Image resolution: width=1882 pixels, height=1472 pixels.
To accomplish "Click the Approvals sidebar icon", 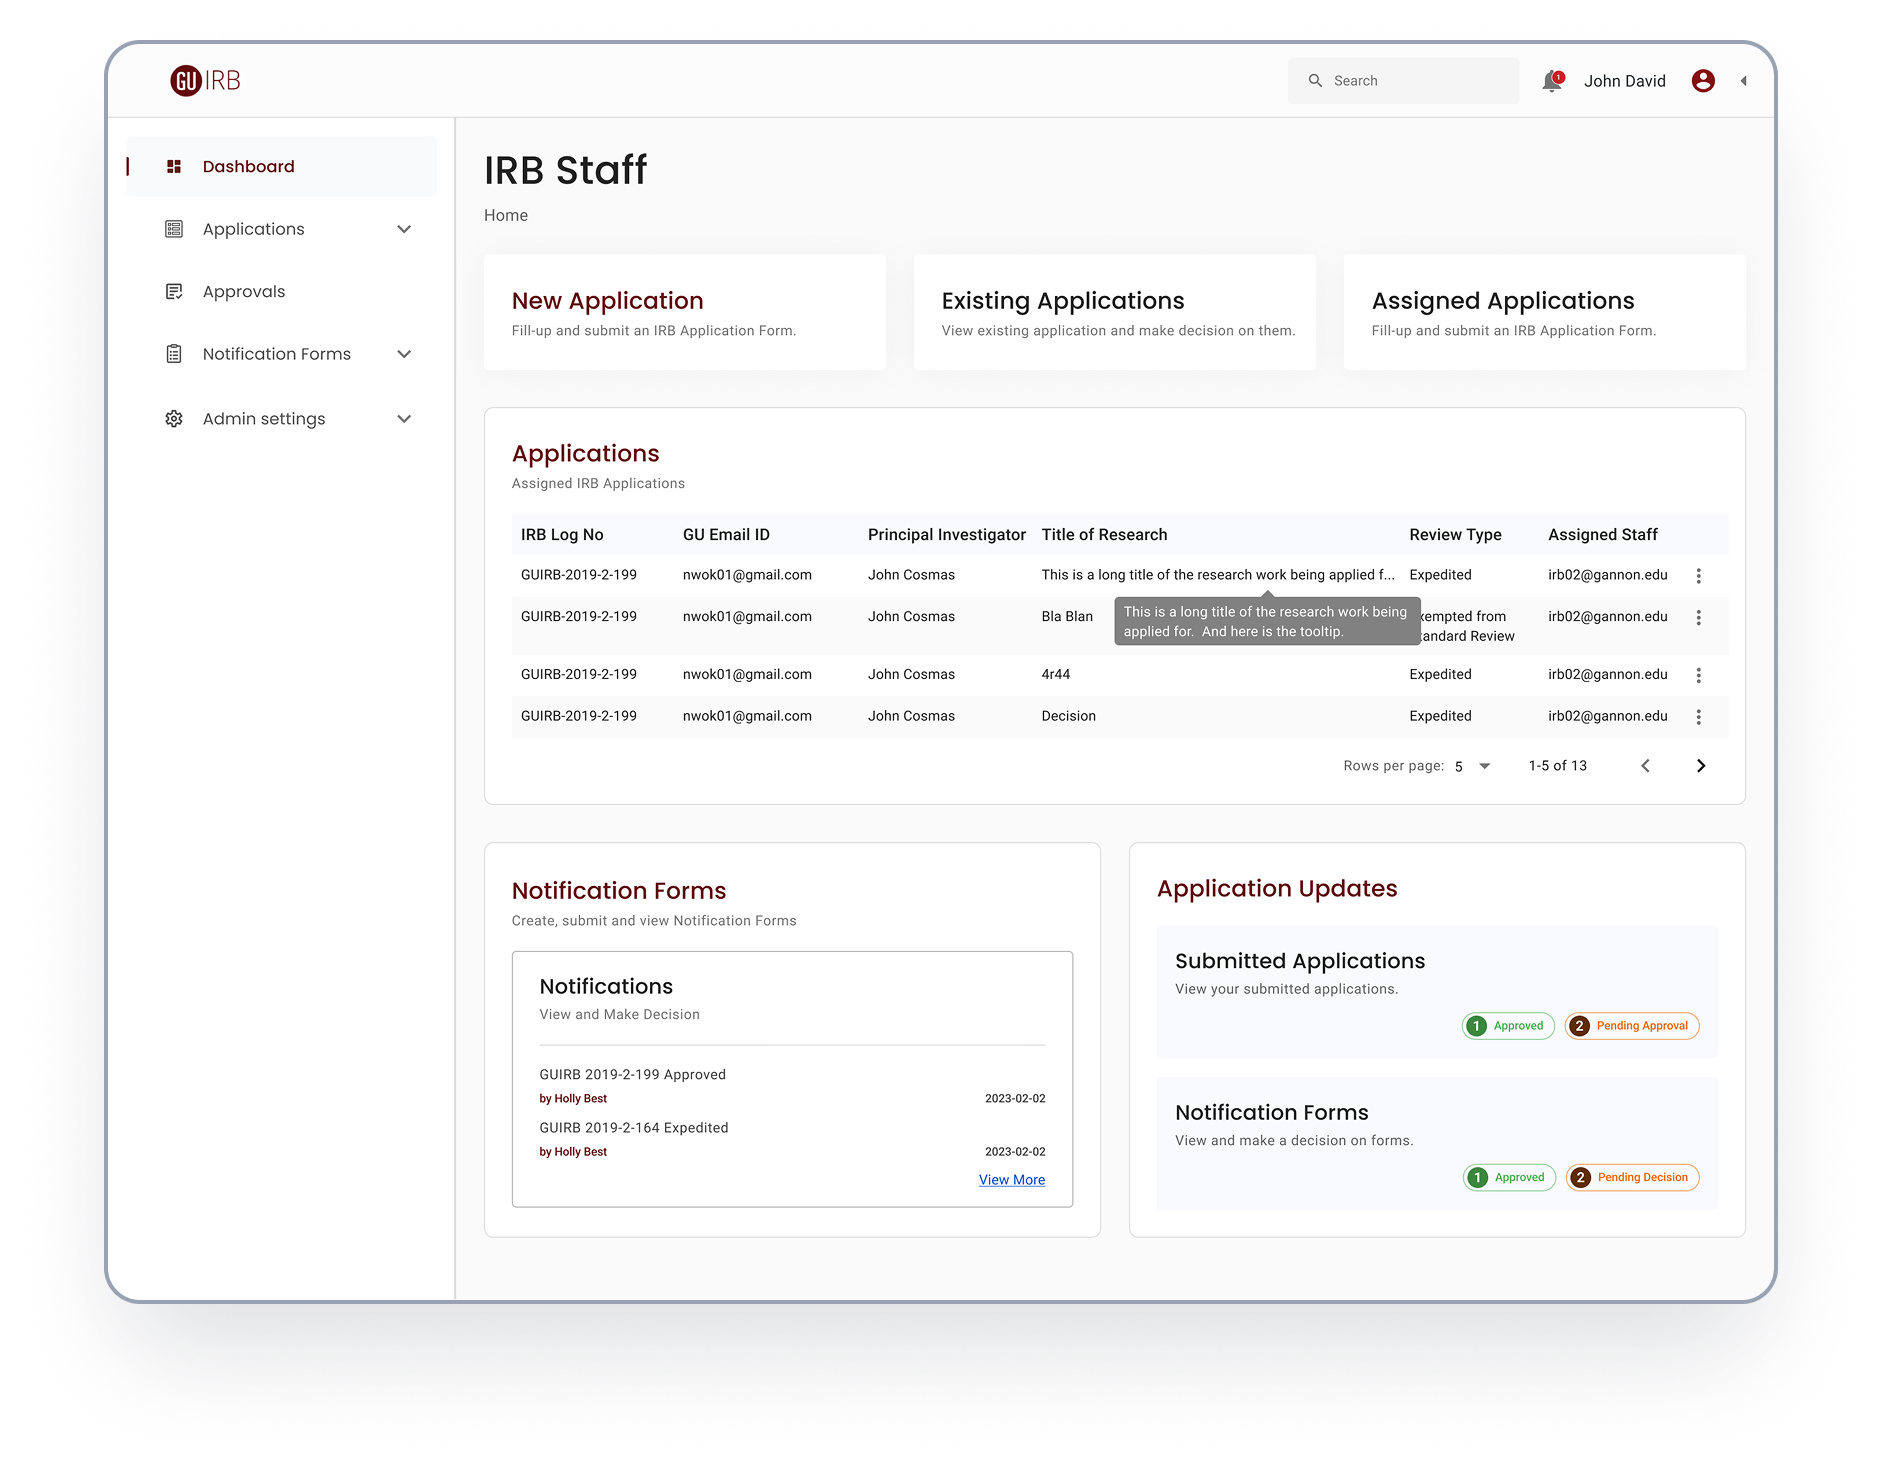I will pyautogui.click(x=174, y=292).
